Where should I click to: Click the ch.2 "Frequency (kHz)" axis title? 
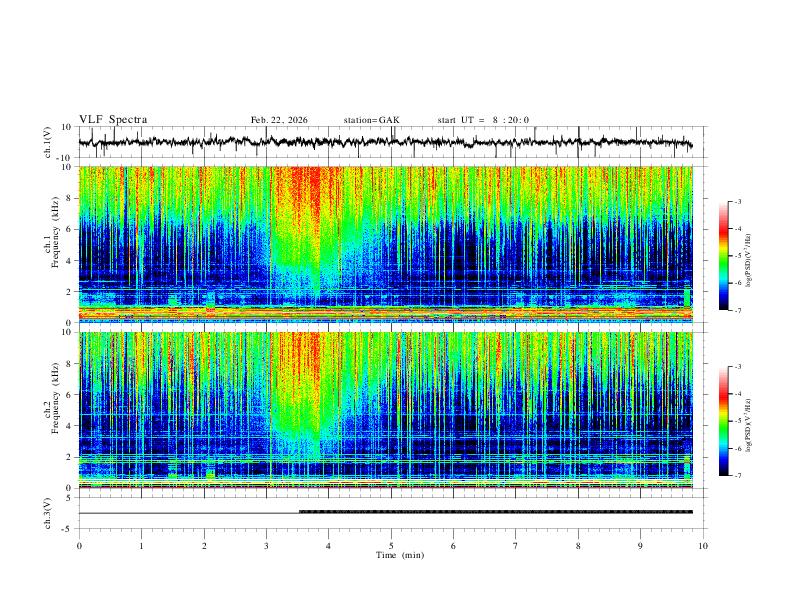click(56, 398)
